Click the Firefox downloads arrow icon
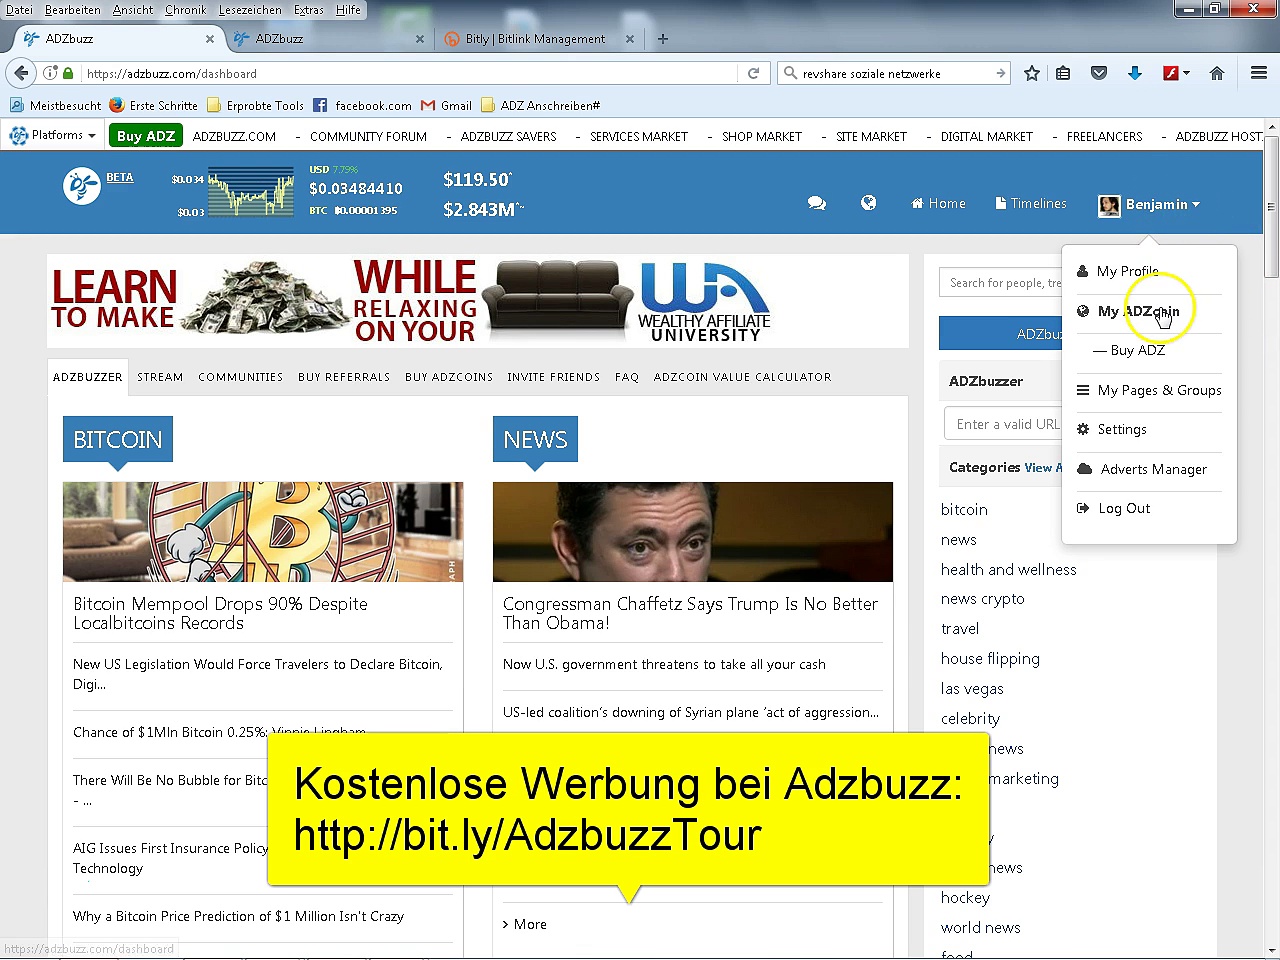Screen dimensions: 1280x960 click(1134, 73)
